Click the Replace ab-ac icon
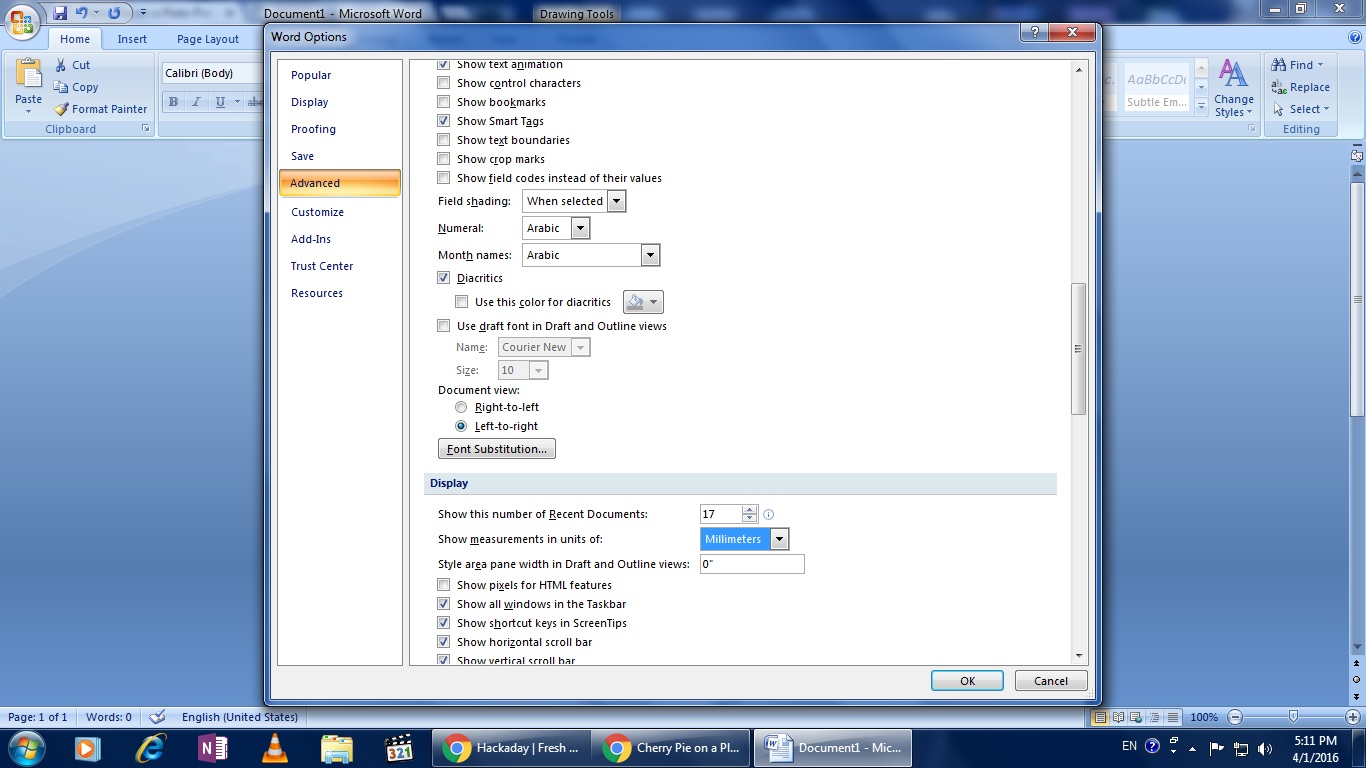This screenshot has height=768, width=1366. (x=1278, y=87)
